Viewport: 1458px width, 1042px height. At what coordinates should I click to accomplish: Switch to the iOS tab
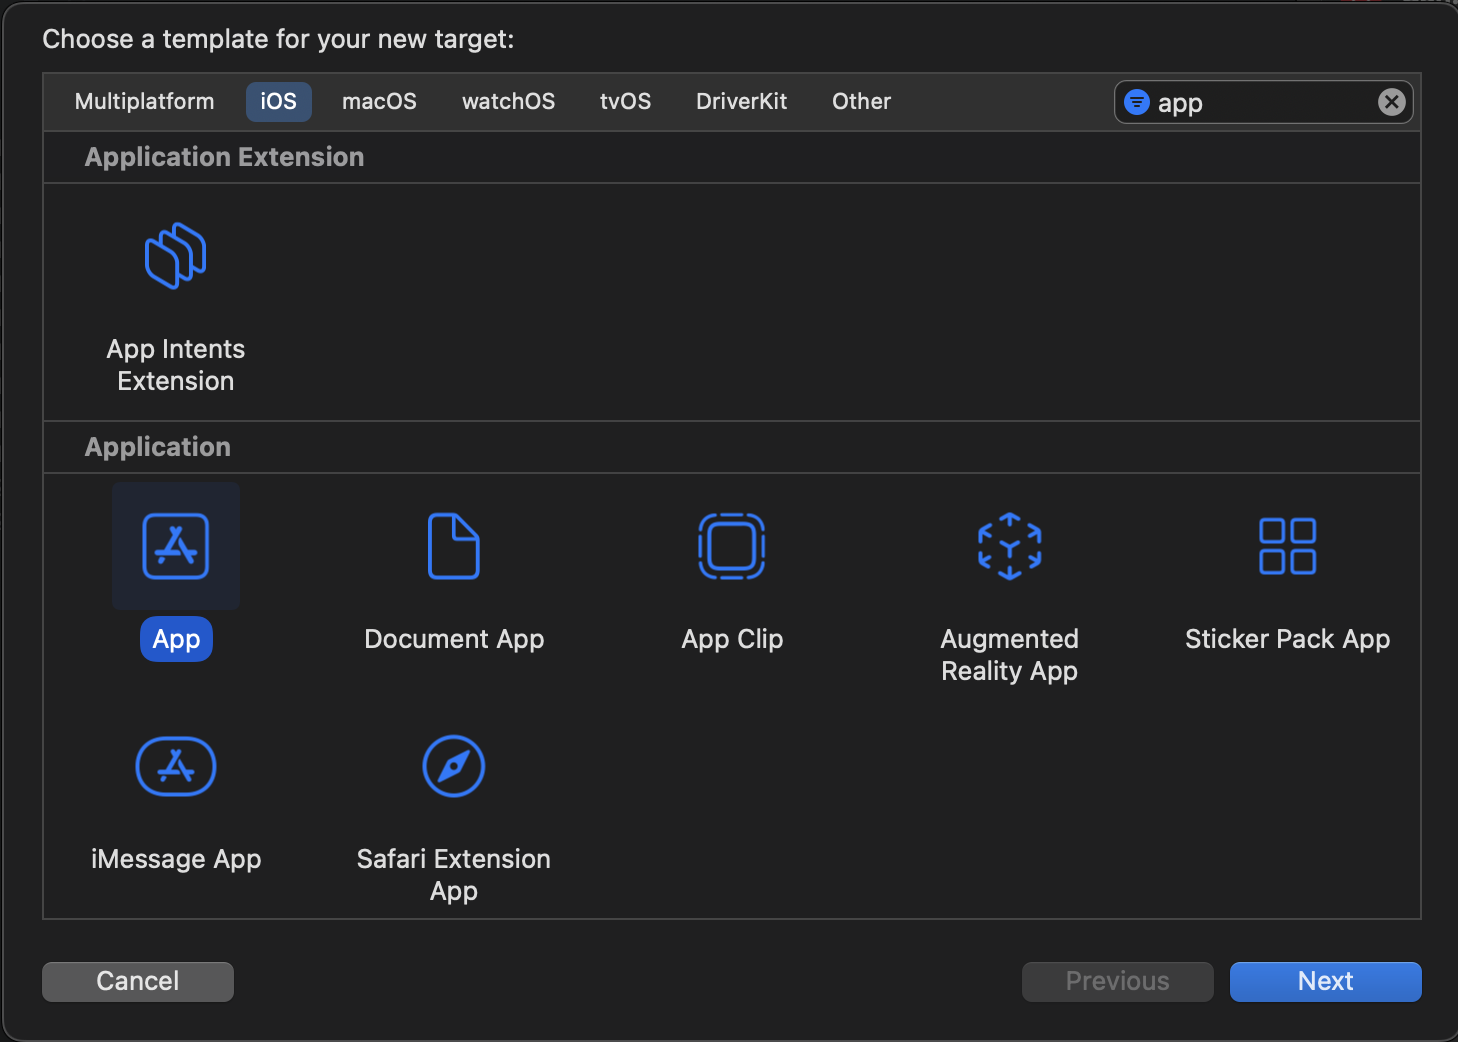[279, 102]
